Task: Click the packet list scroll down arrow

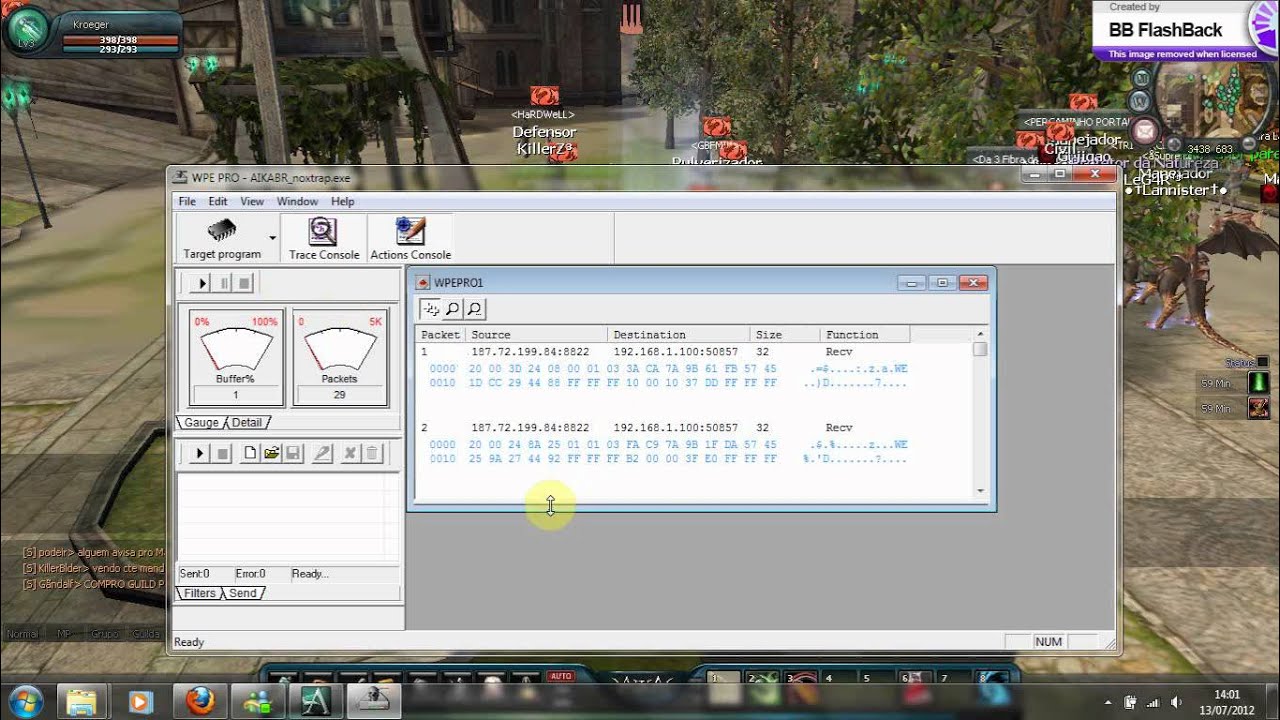Action: [980, 491]
